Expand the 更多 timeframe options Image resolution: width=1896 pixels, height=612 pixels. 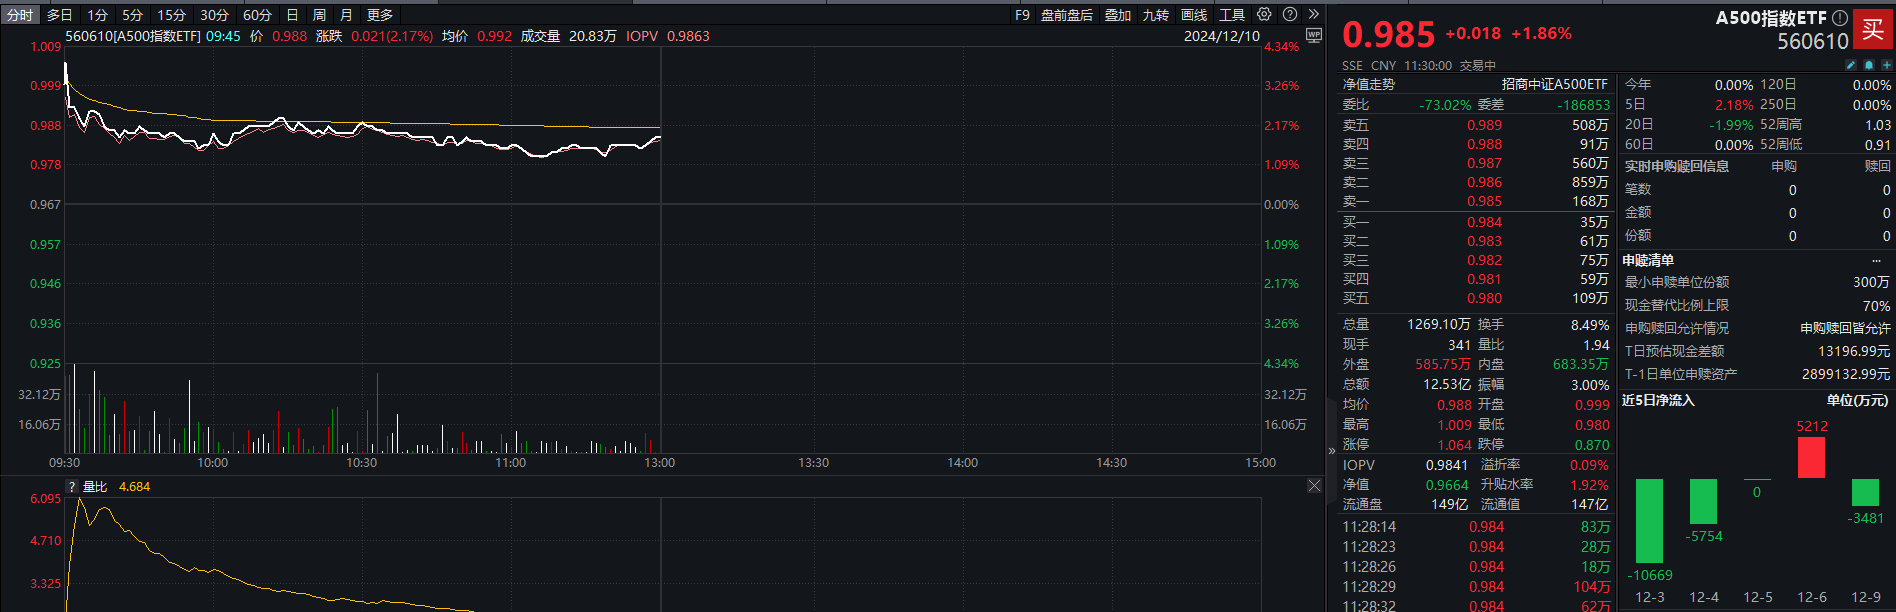(x=380, y=15)
